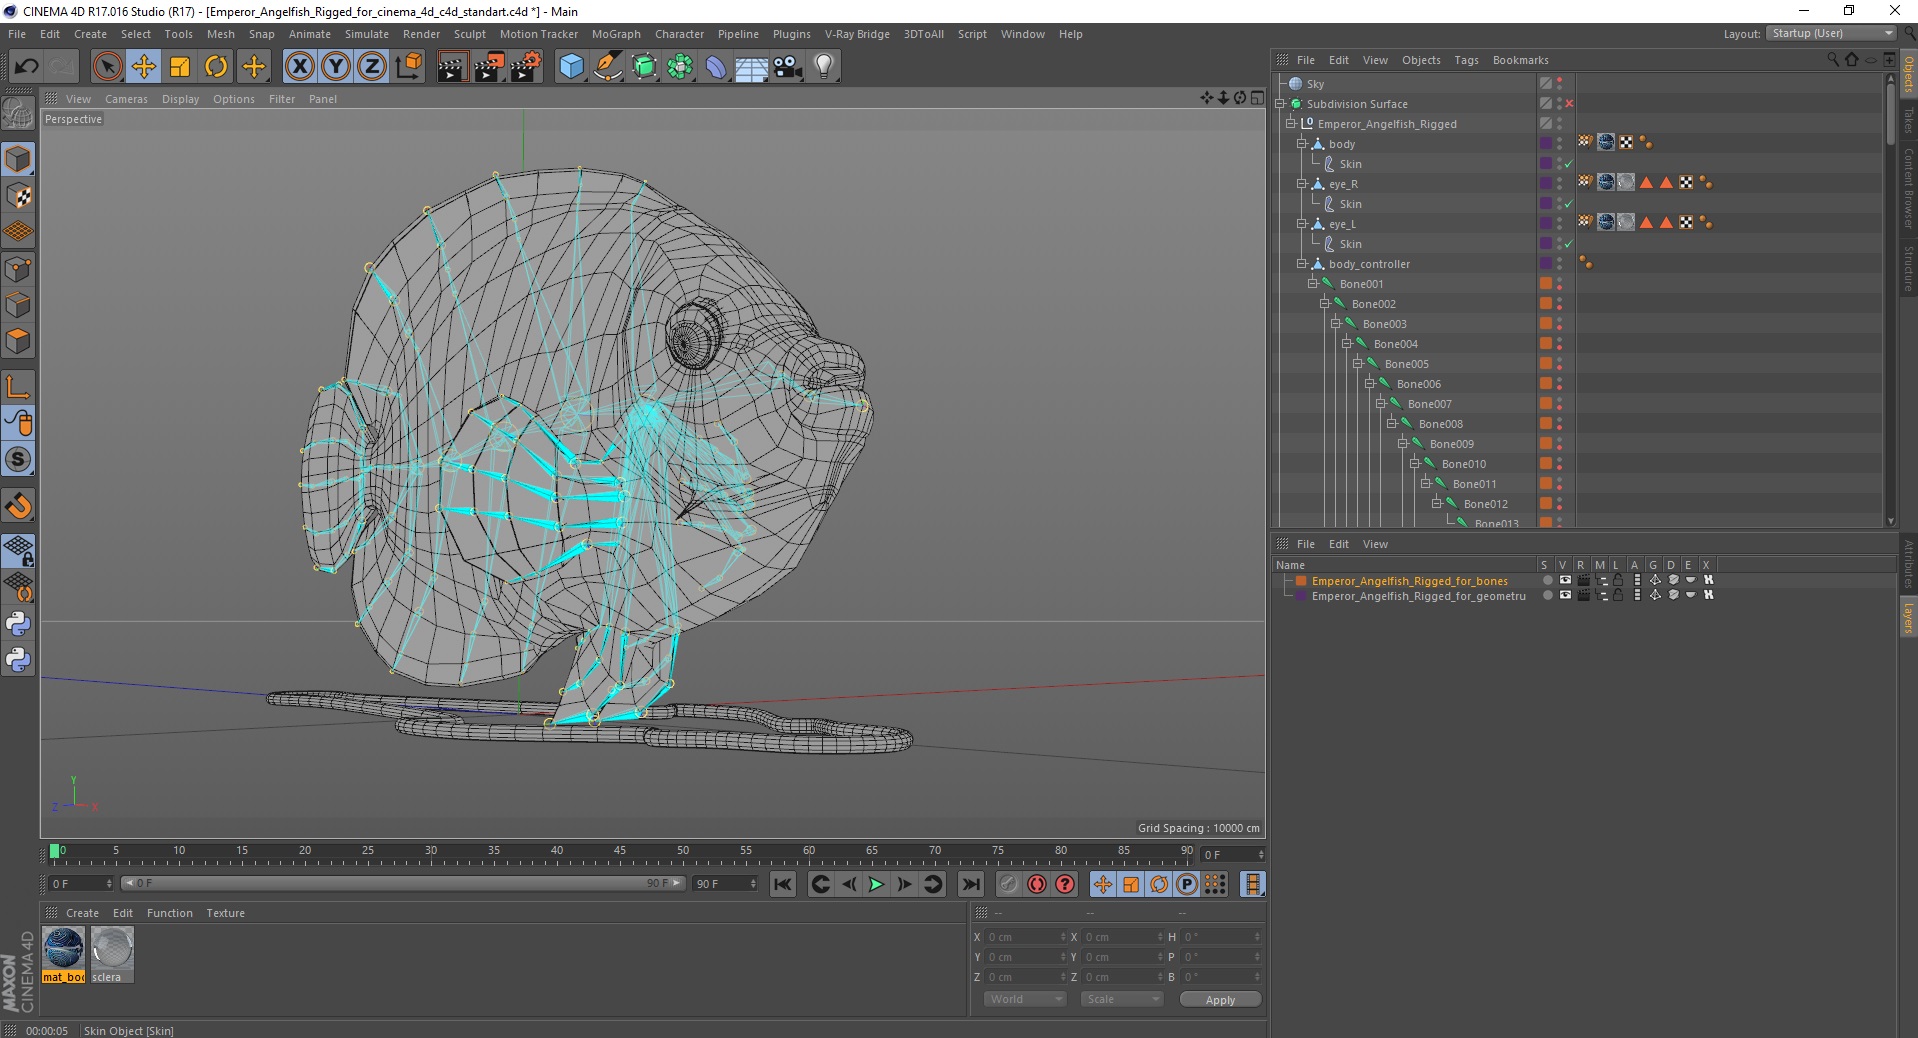1918x1038 pixels.
Task: Toggle X axis lock
Action: [x=299, y=67]
